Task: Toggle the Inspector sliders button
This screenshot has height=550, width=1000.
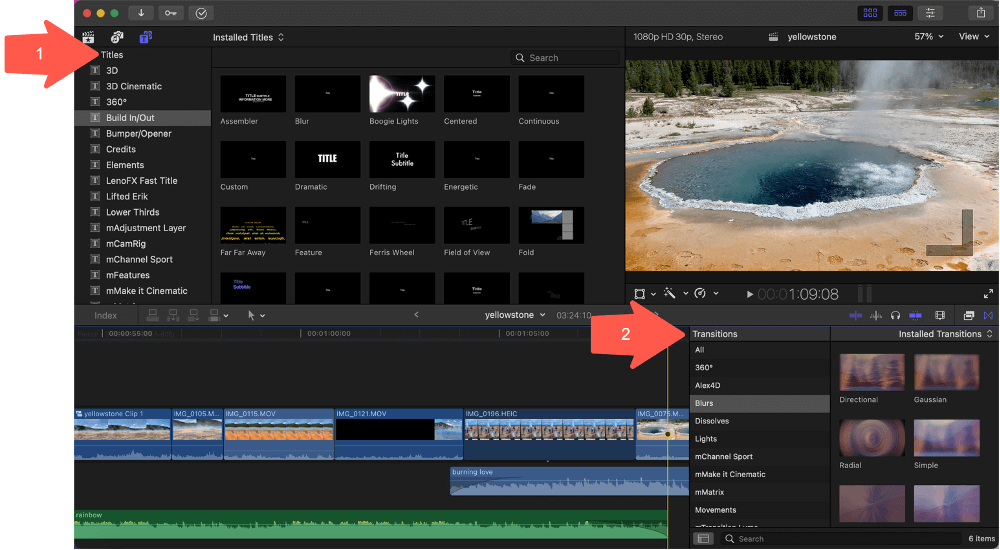Action: (930, 13)
